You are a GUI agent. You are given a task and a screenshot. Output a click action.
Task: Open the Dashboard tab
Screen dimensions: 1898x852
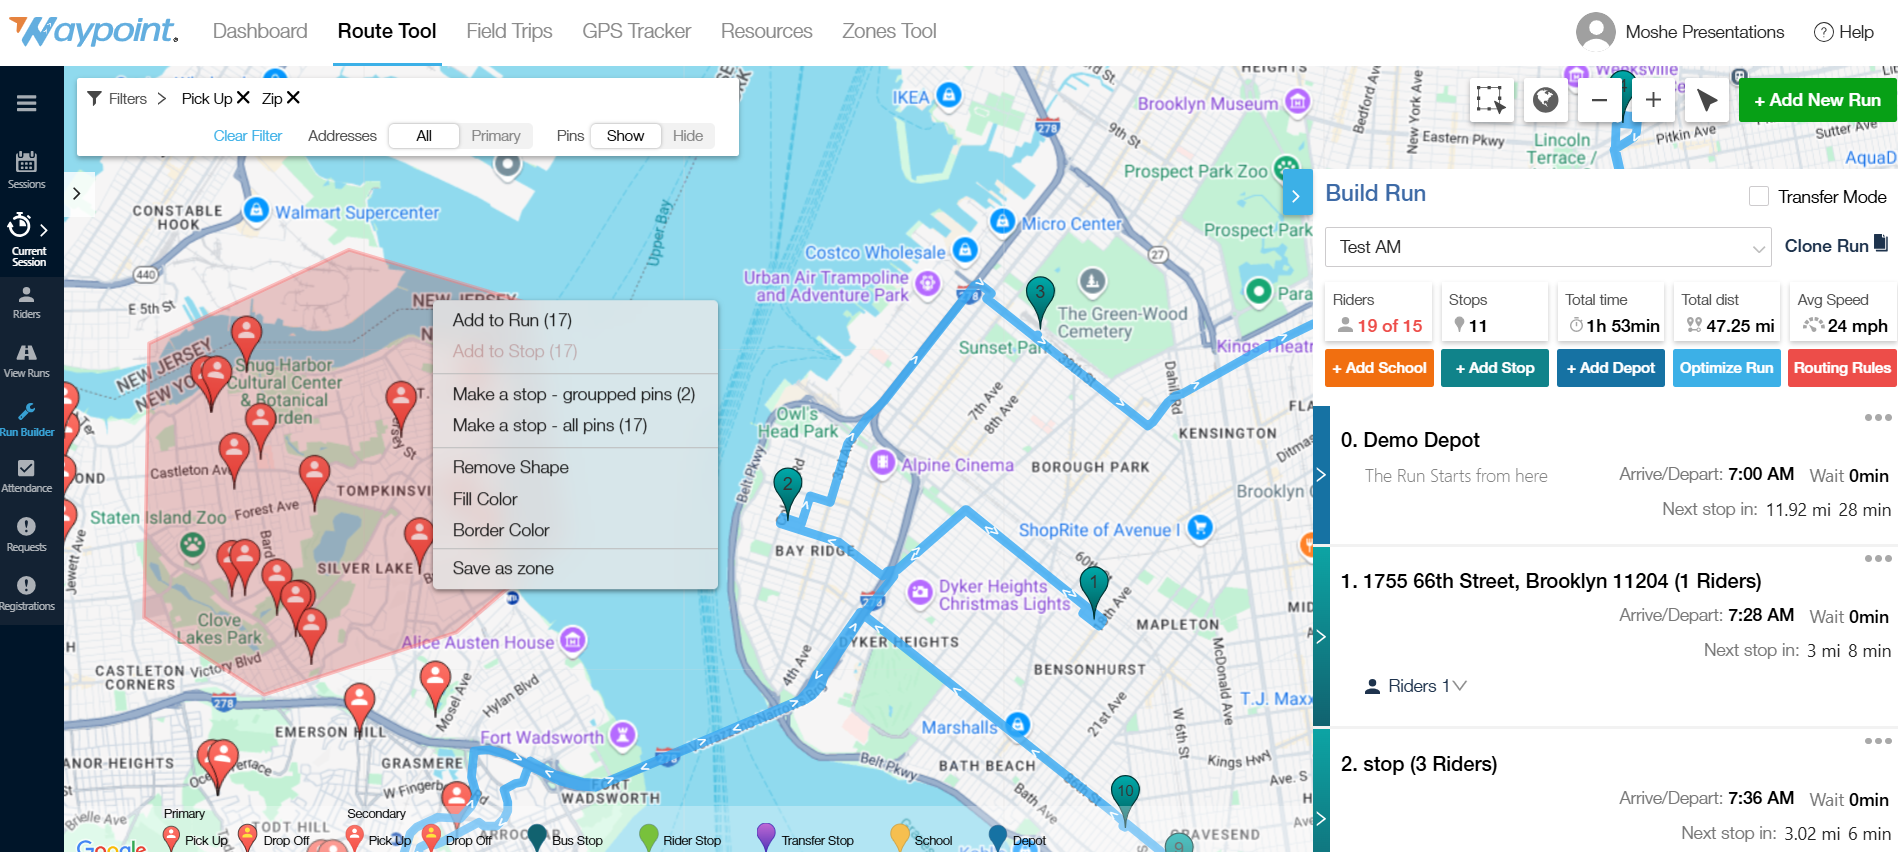point(260,31)
